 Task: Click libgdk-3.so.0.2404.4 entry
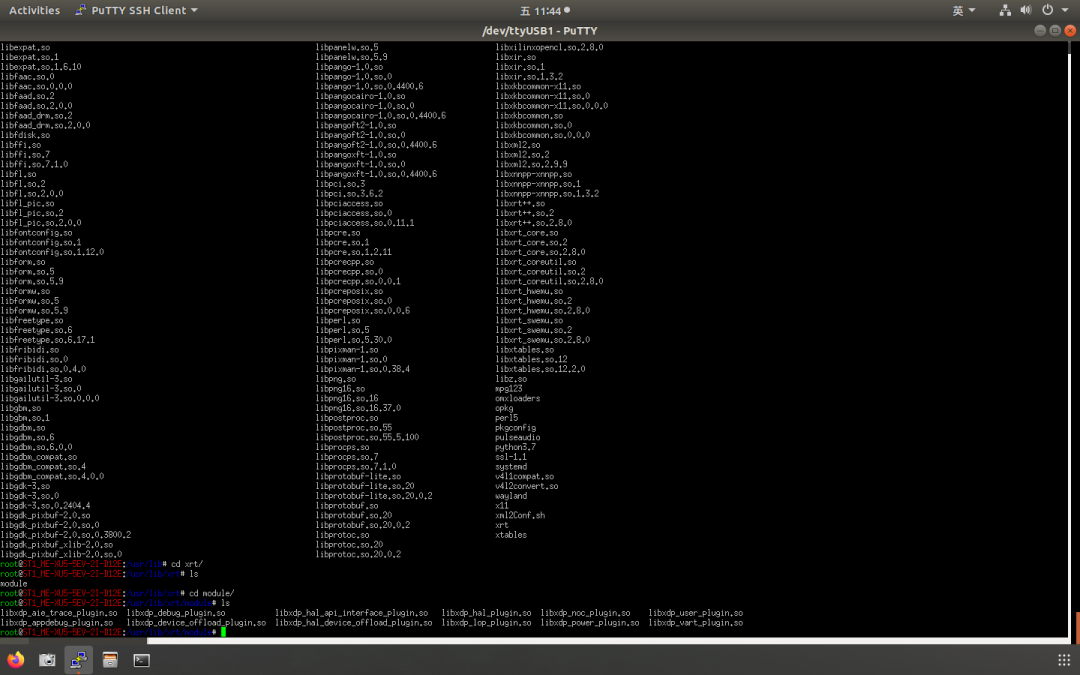45,506
